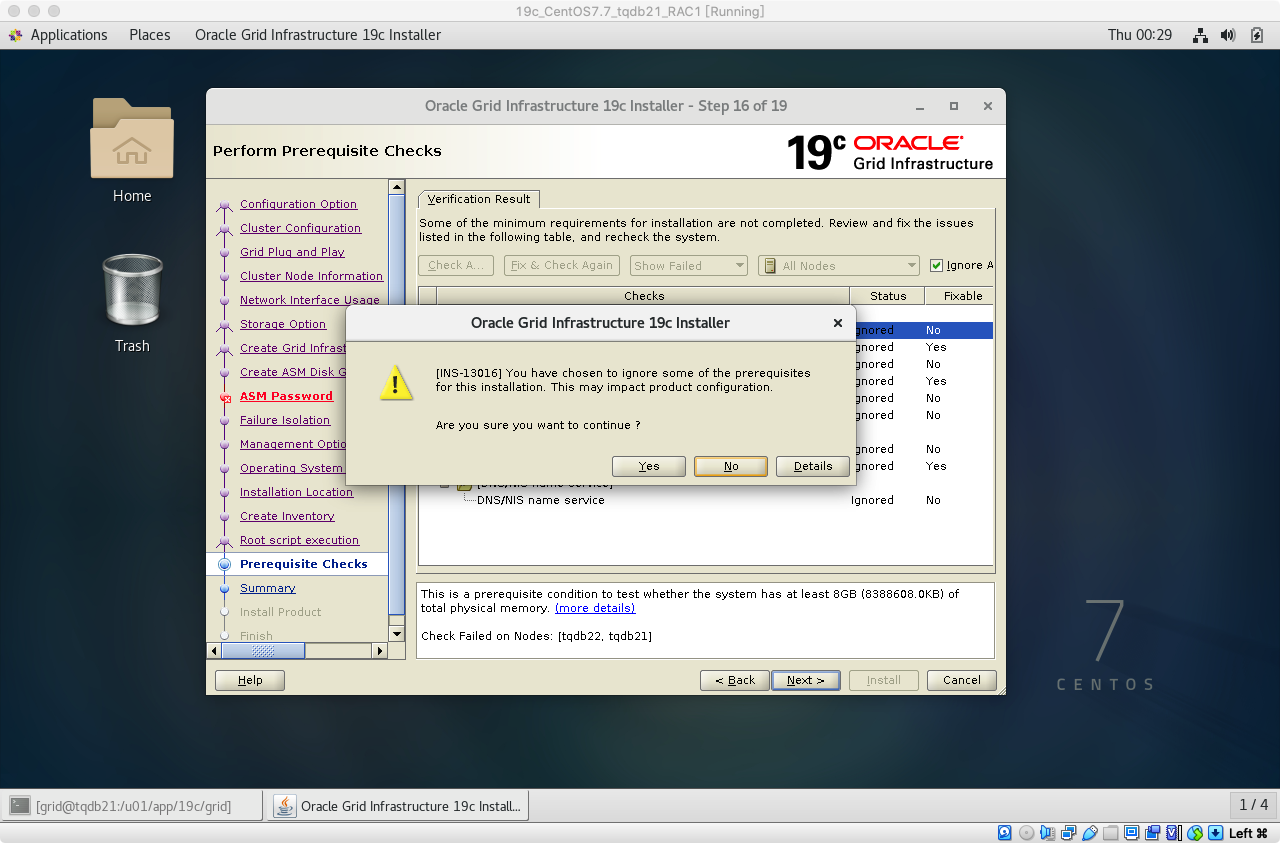Open the Oracle Grid Infrastructure 19c Installer app menu
Viewport: 1280px width, 843px height.
pyautogui.click(x=318, y=35)
